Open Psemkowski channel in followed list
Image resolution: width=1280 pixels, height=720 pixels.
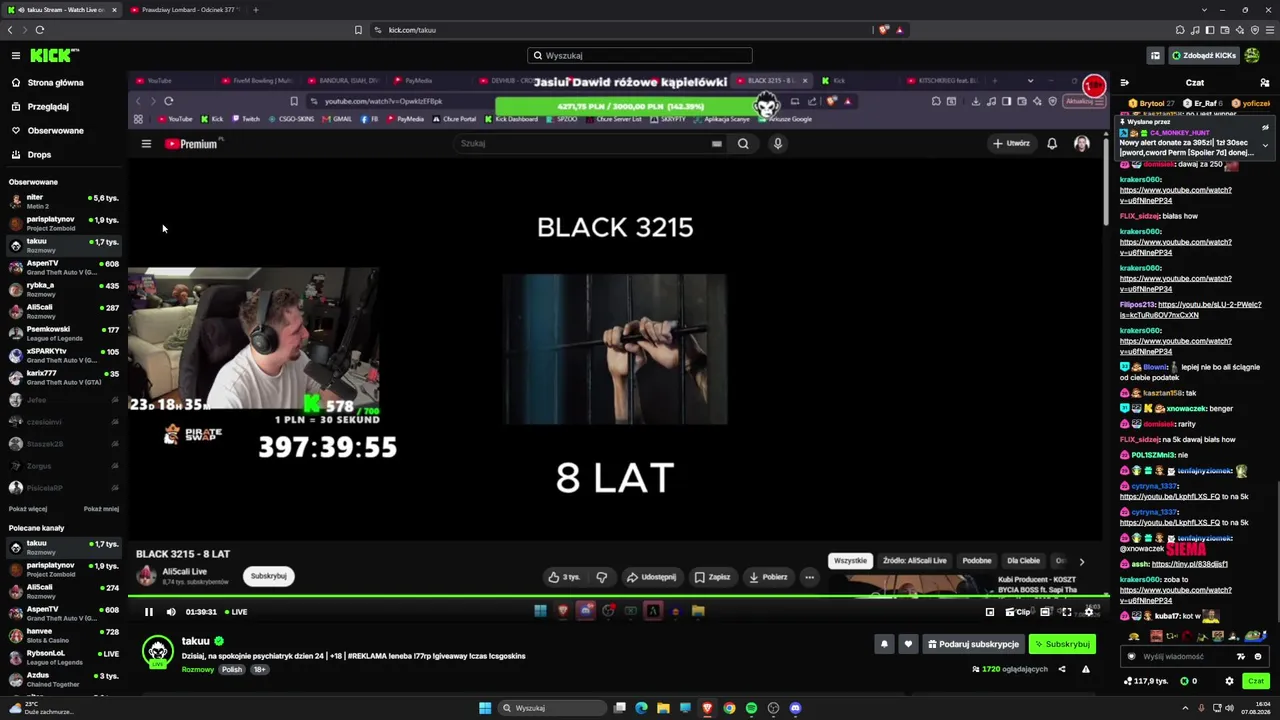coord(64,334)
